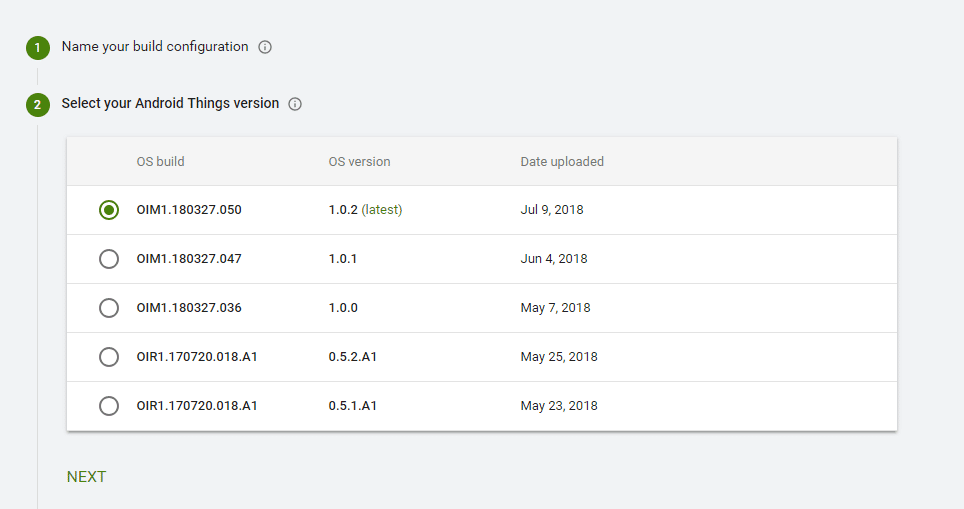This screenshot has width=964, height=509.
Task: Click the May 25, 2018 date cell
Action: (559, 357)
